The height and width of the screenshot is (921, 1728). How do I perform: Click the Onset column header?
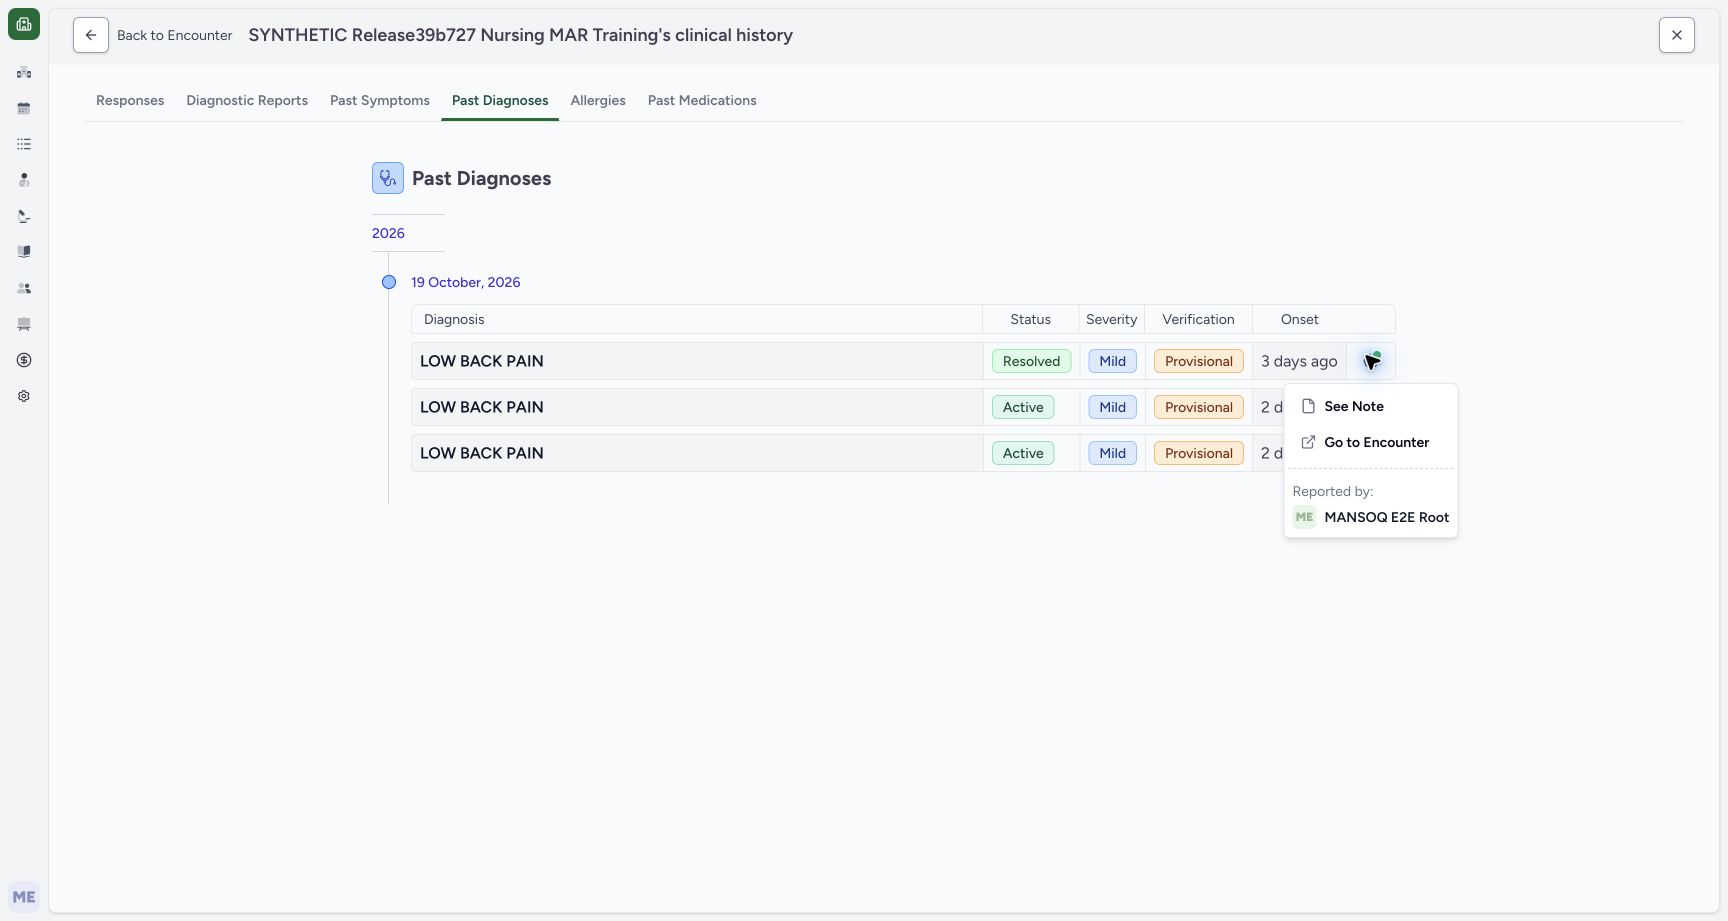(1300, 319)
